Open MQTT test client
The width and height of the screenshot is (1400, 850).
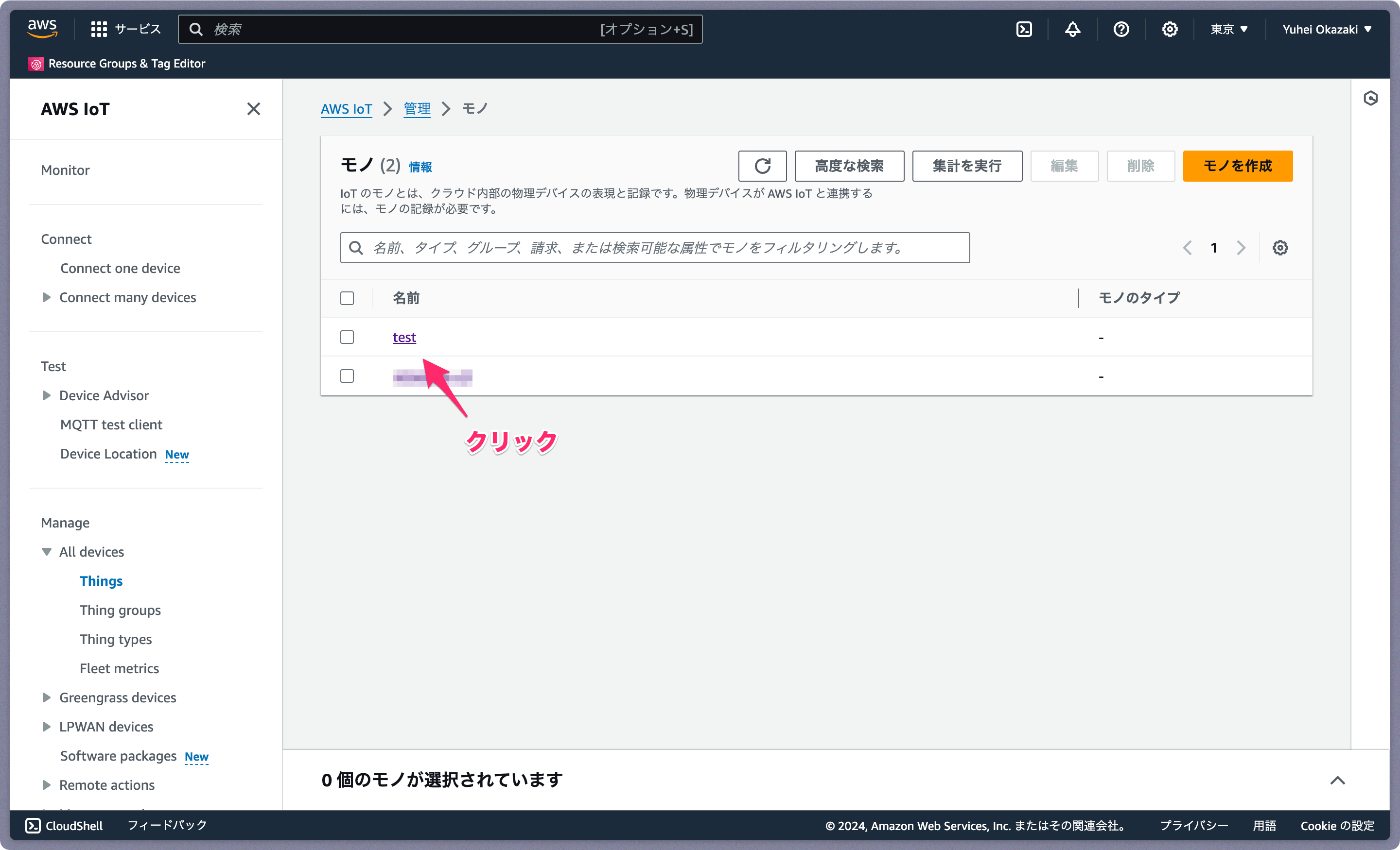point(111,424)
